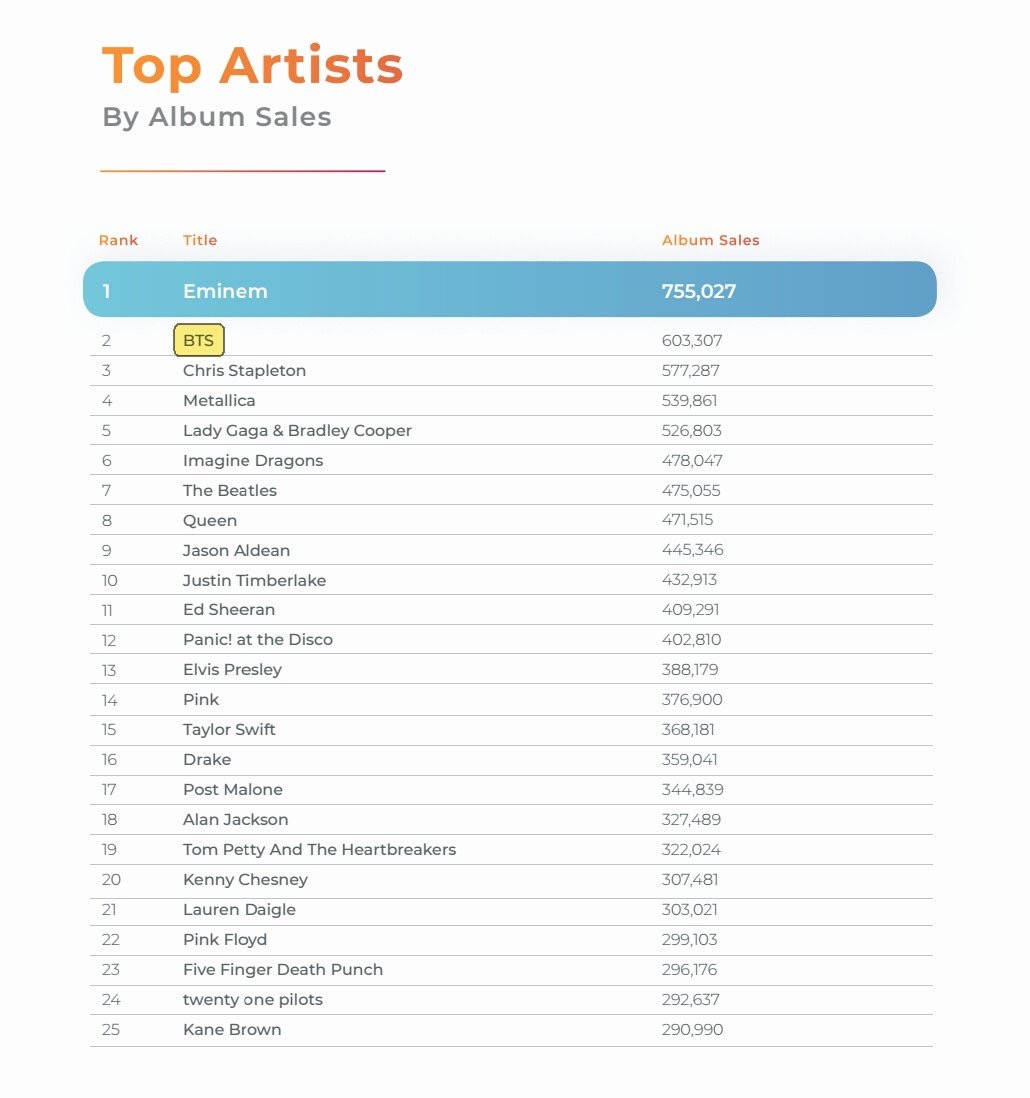Select the highlighted BTS artist name
1030x1098 pixels.
pyautogui.click(x=199, y=340)
